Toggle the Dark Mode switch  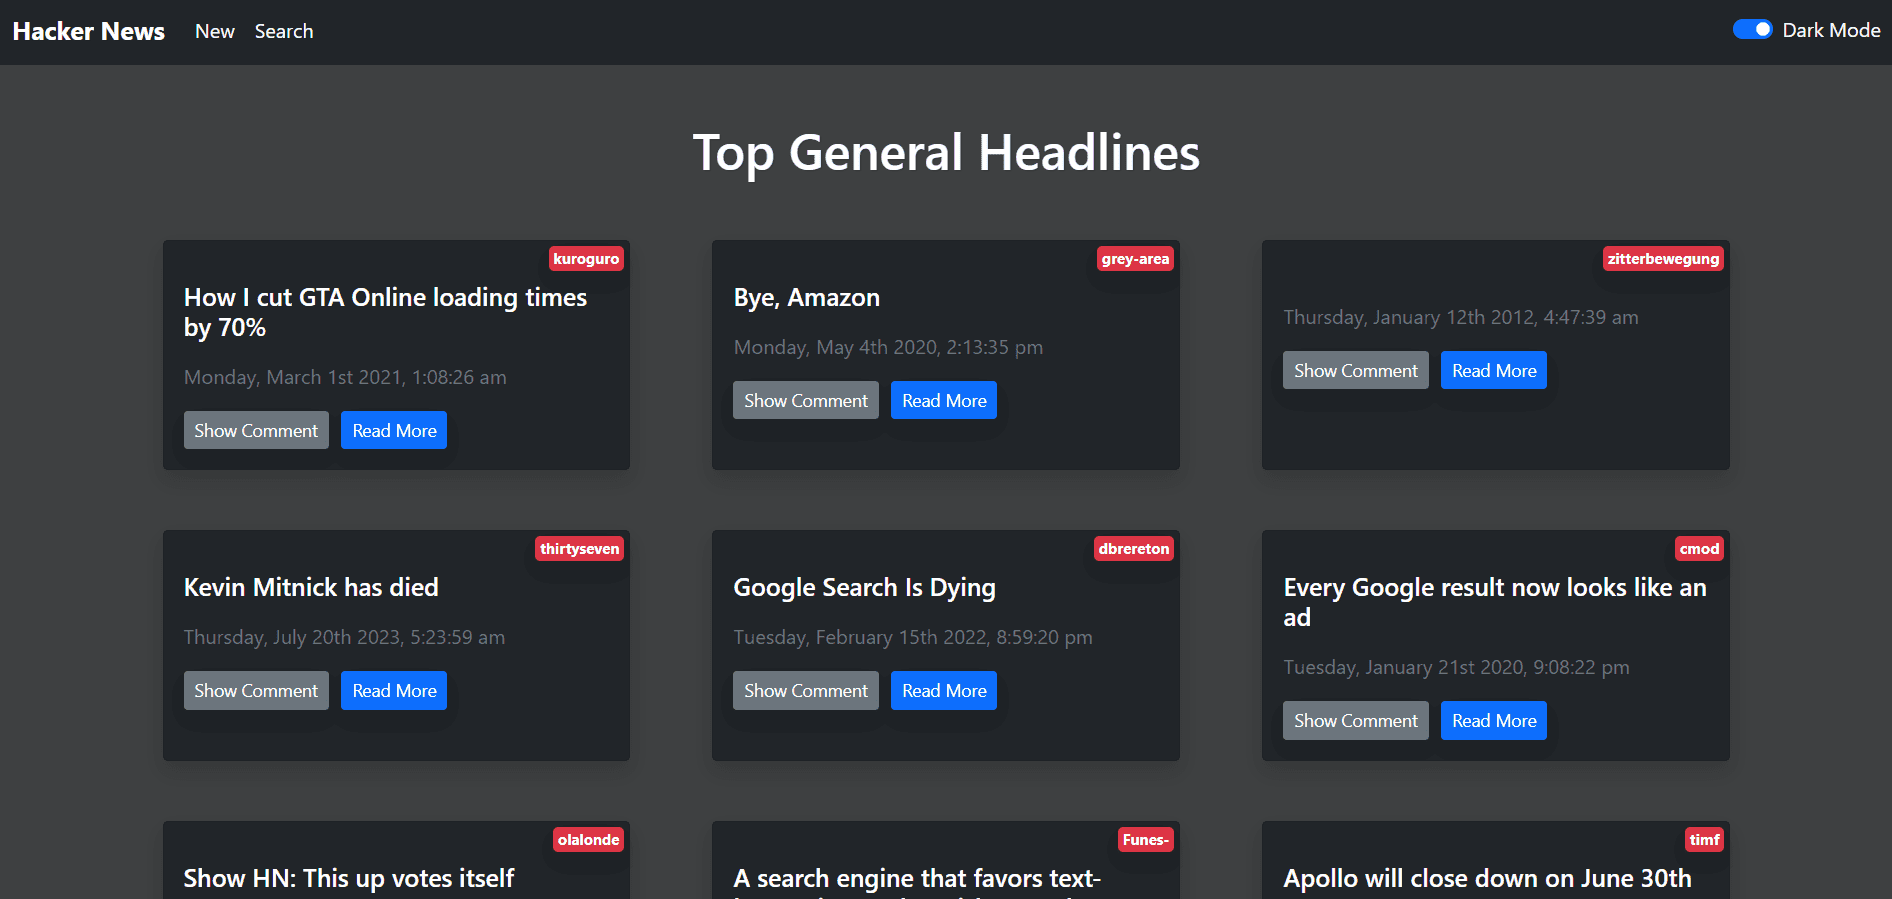[1752, 30]
